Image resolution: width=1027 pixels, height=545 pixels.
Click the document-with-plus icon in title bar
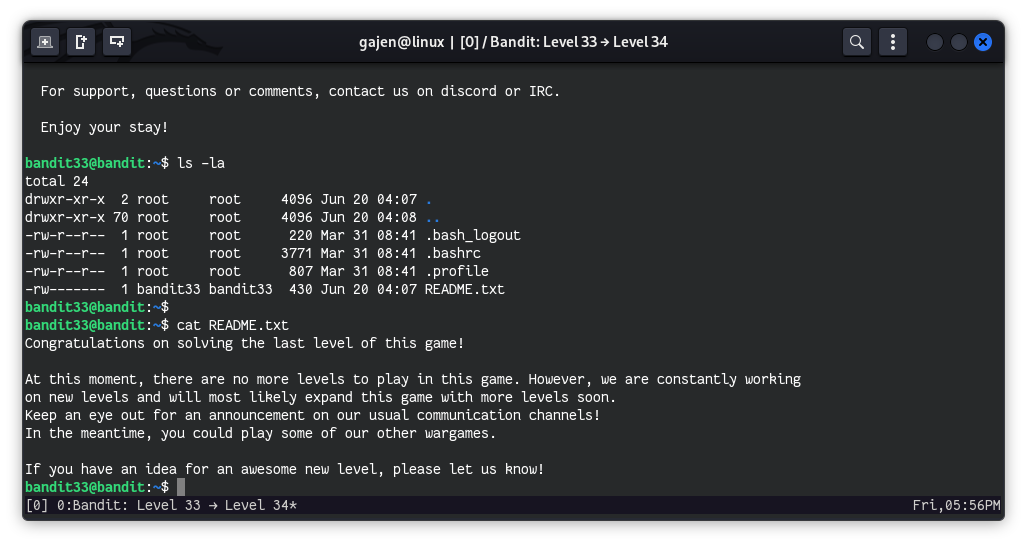tap(81, 42)
